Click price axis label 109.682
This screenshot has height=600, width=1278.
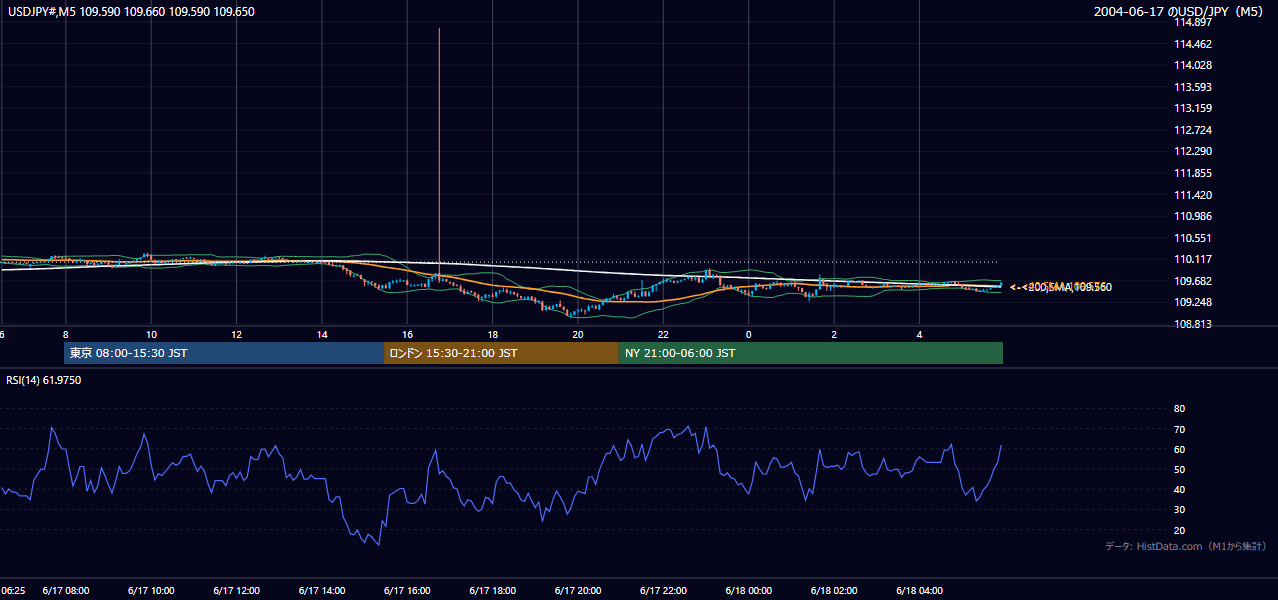(x=1192, y=281)
